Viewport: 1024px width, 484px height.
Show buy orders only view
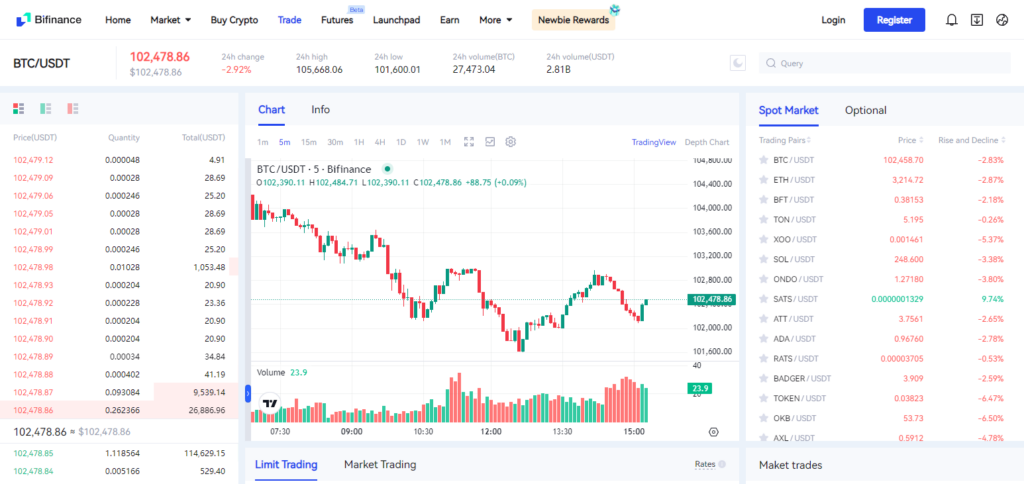point(46,108)
